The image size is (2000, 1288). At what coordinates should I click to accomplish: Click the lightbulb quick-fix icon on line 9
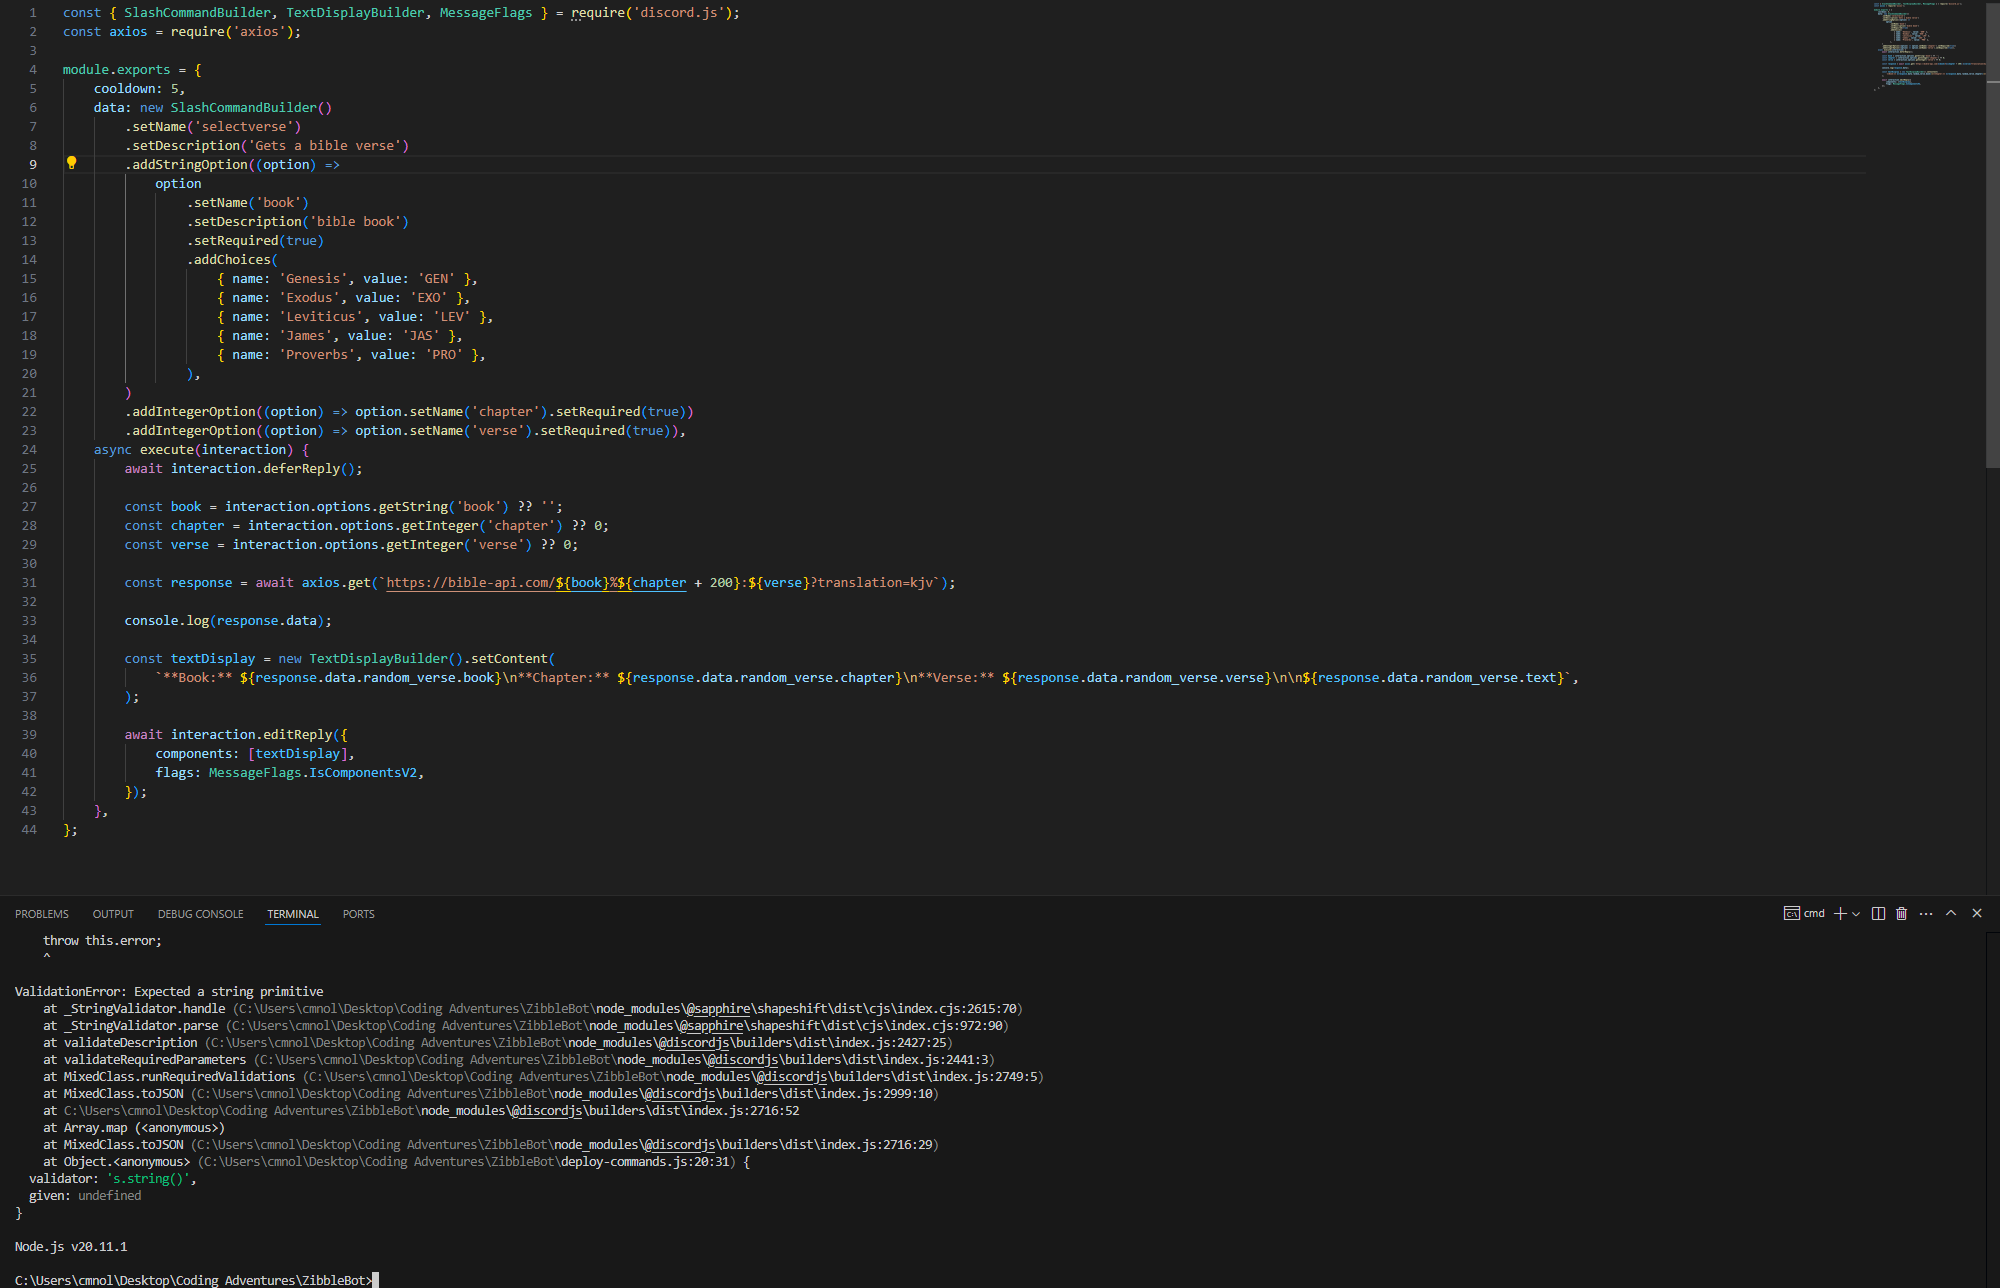[71, 163]
